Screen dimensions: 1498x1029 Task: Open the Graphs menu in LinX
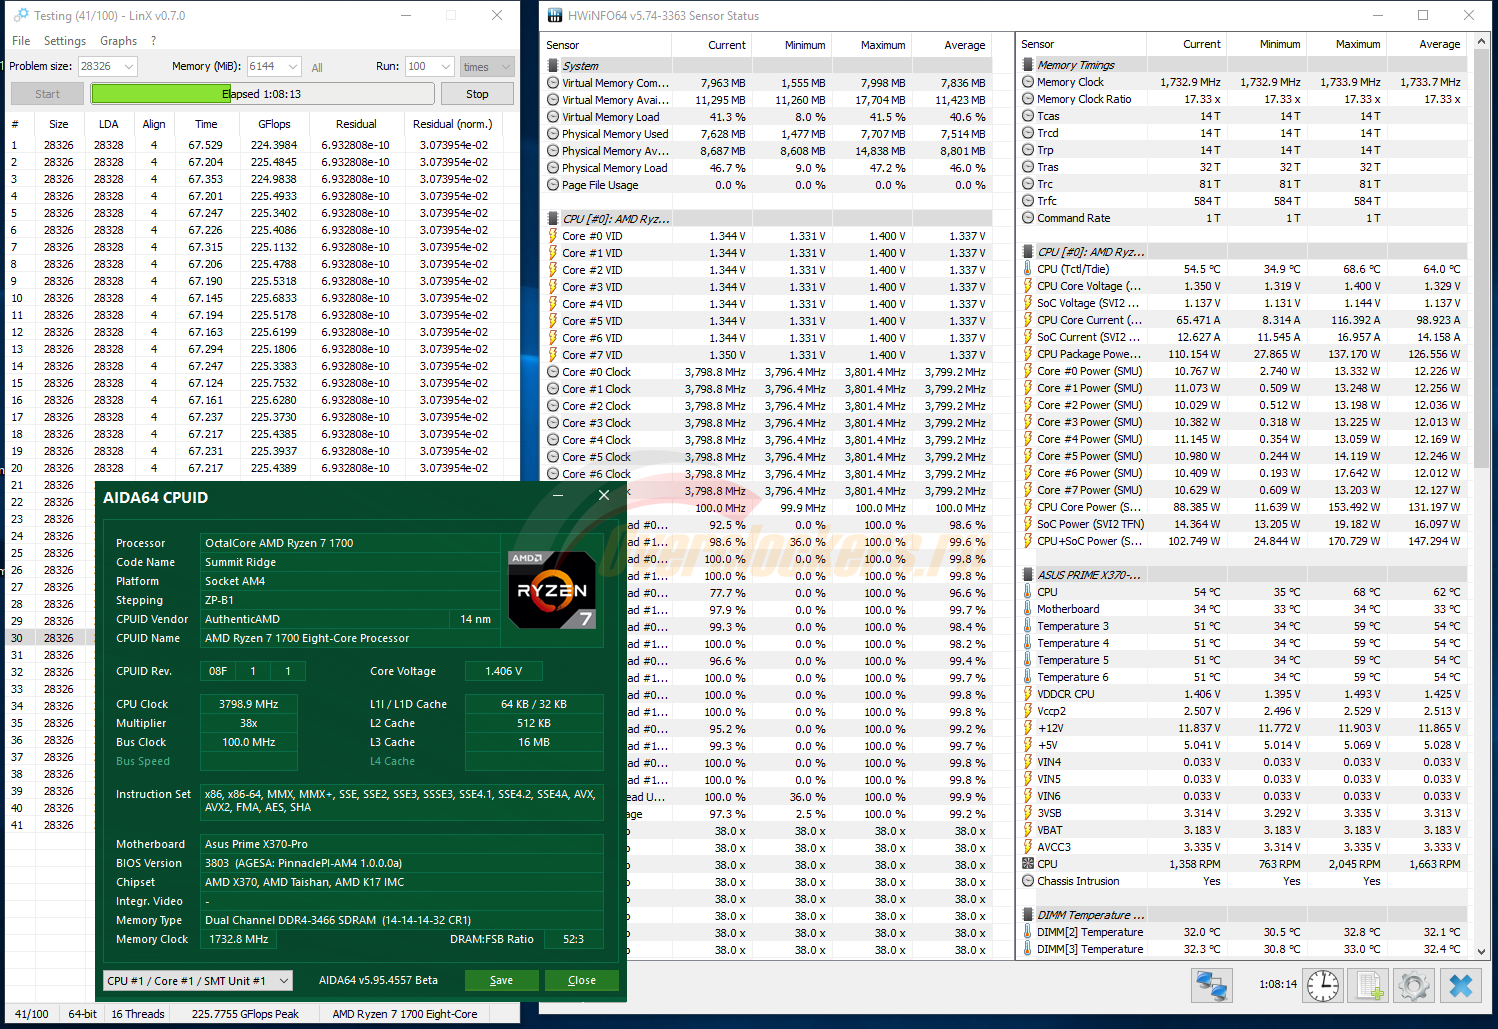118,41
